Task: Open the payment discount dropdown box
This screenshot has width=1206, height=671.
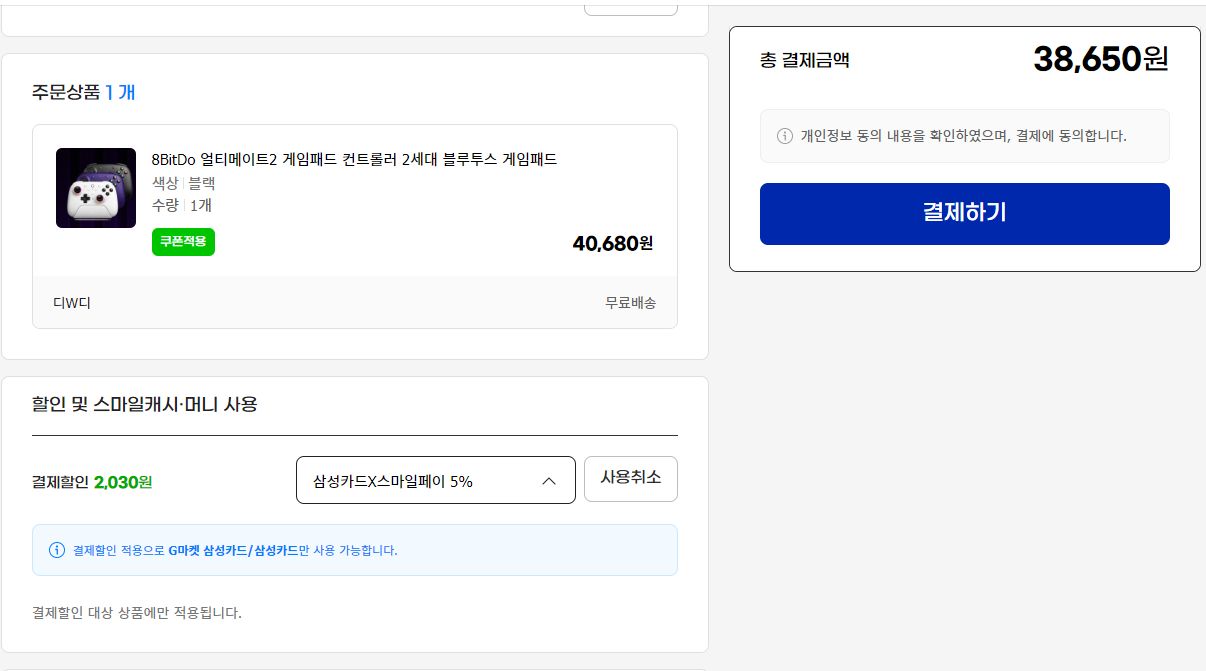Action: 435,480
